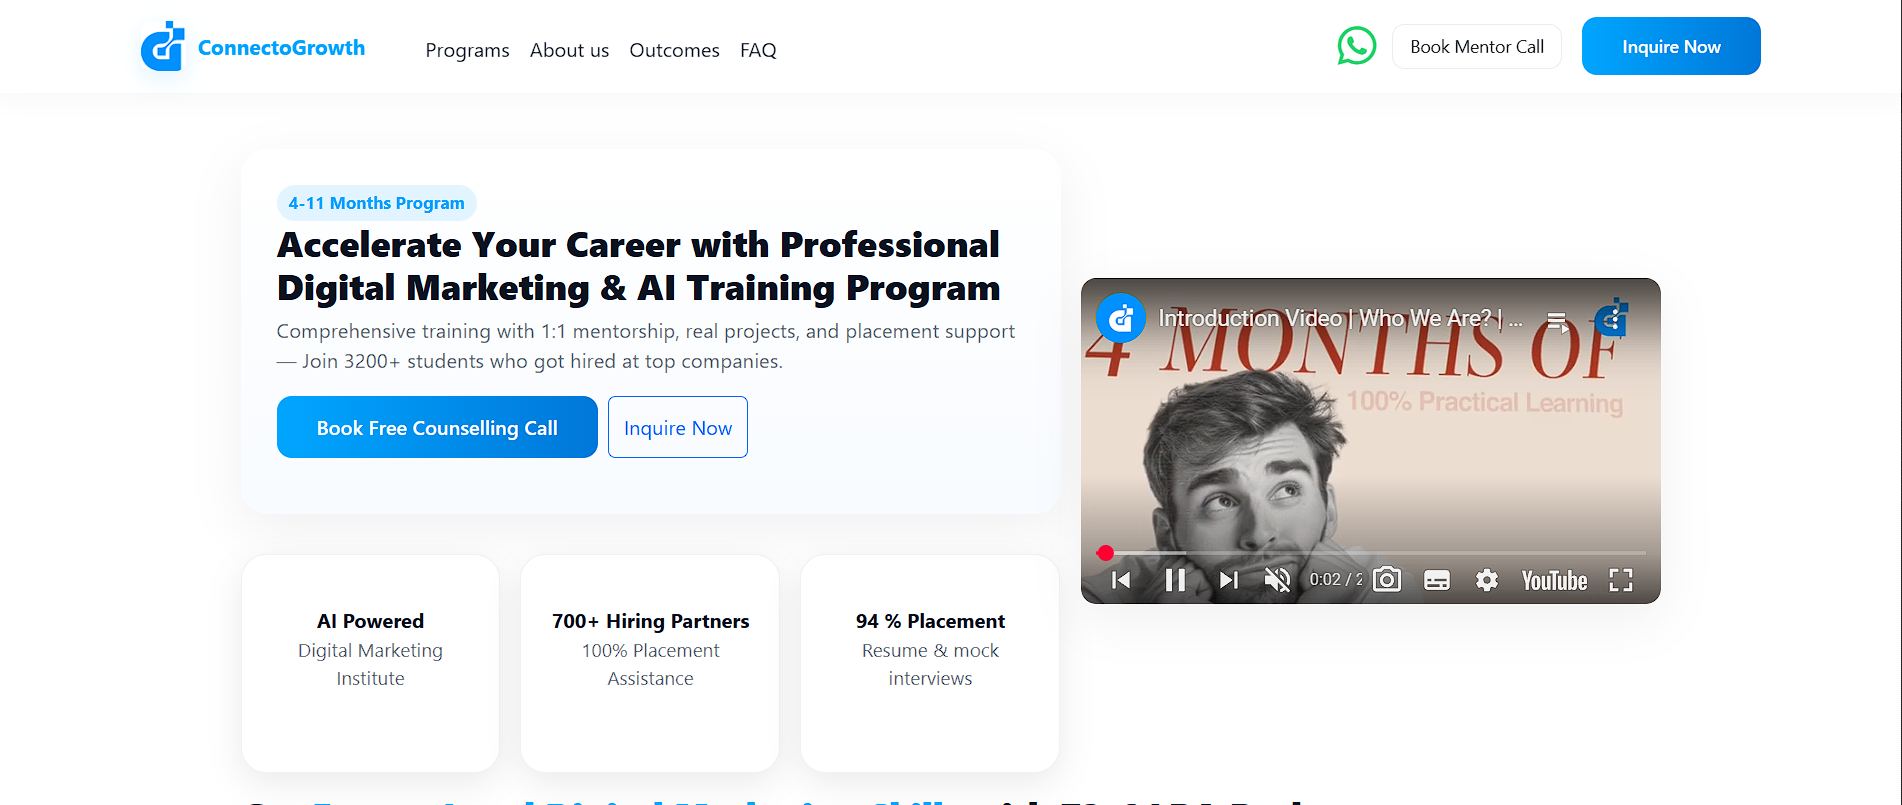Open the Outcomes nav link
The width and height of the screenshot is (1902, 805).
coord(674,50)
